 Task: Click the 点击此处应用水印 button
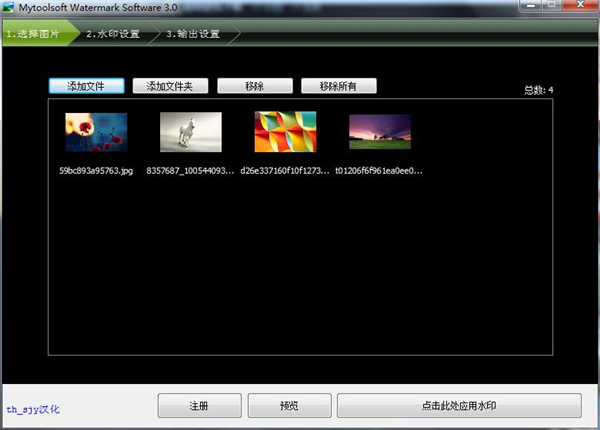[458, 406]
